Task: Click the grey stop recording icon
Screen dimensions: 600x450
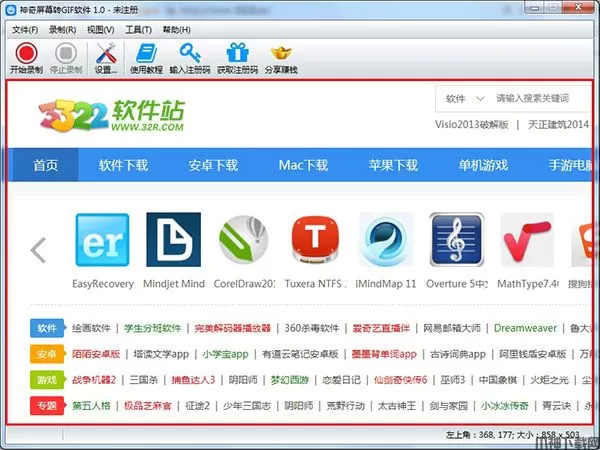Action: pos(66,53)
